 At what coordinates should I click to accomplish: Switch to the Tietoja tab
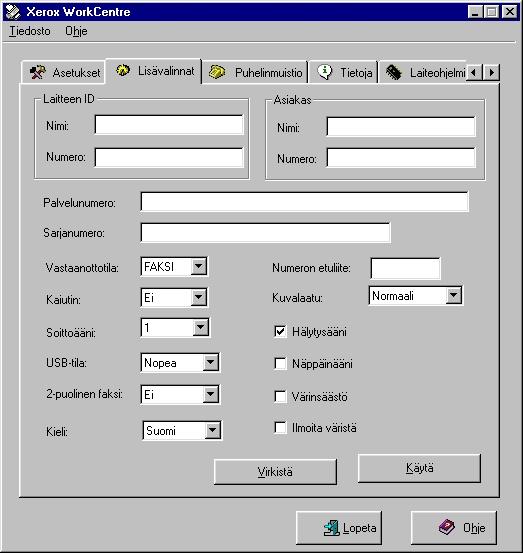click(343, 73)
